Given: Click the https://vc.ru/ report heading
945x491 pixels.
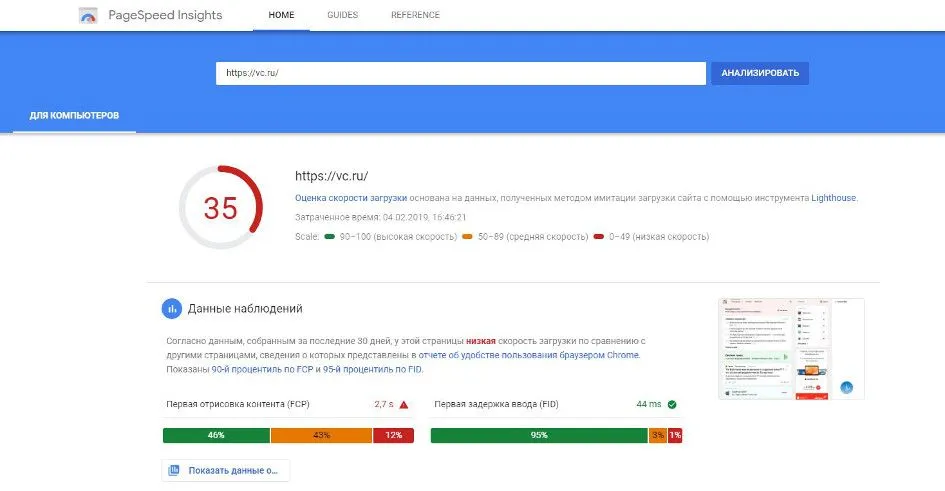Looking at the screenshot, I should 331,176.
